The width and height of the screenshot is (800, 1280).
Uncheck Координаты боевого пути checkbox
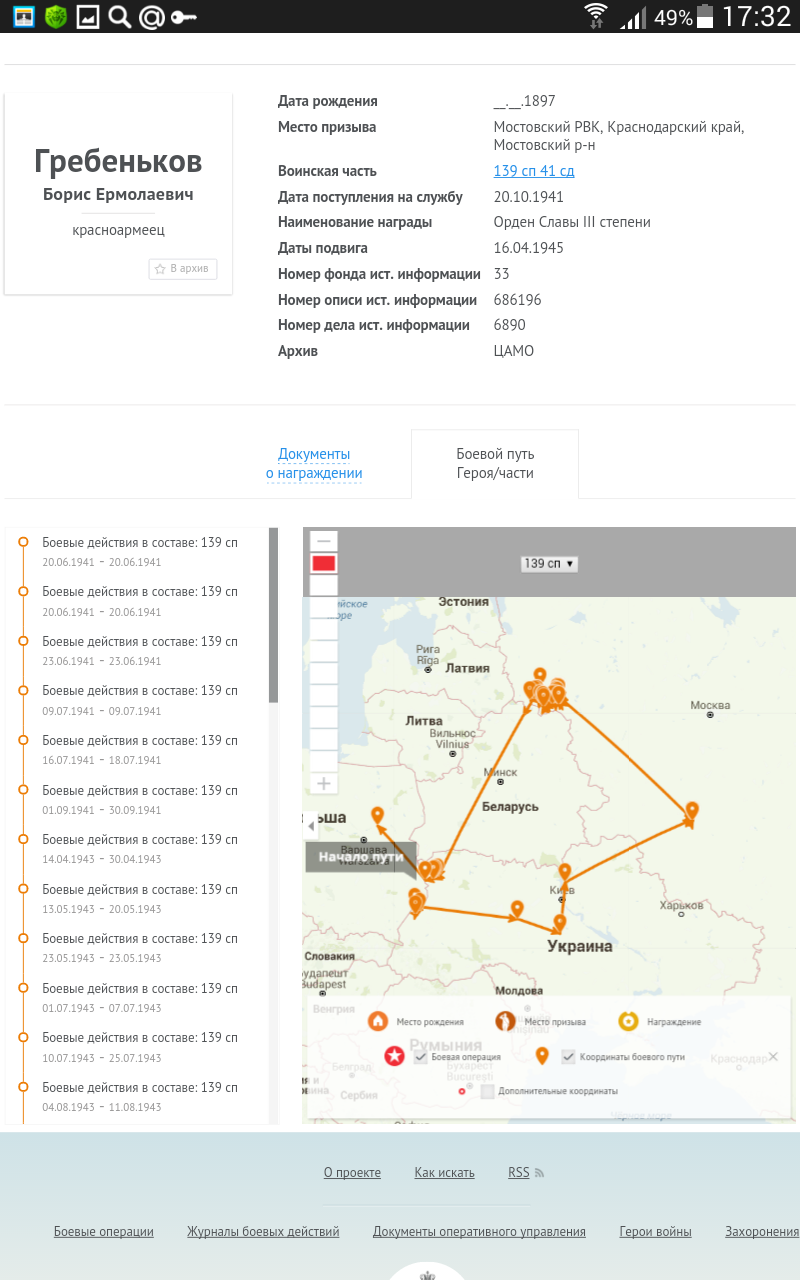569,1056
